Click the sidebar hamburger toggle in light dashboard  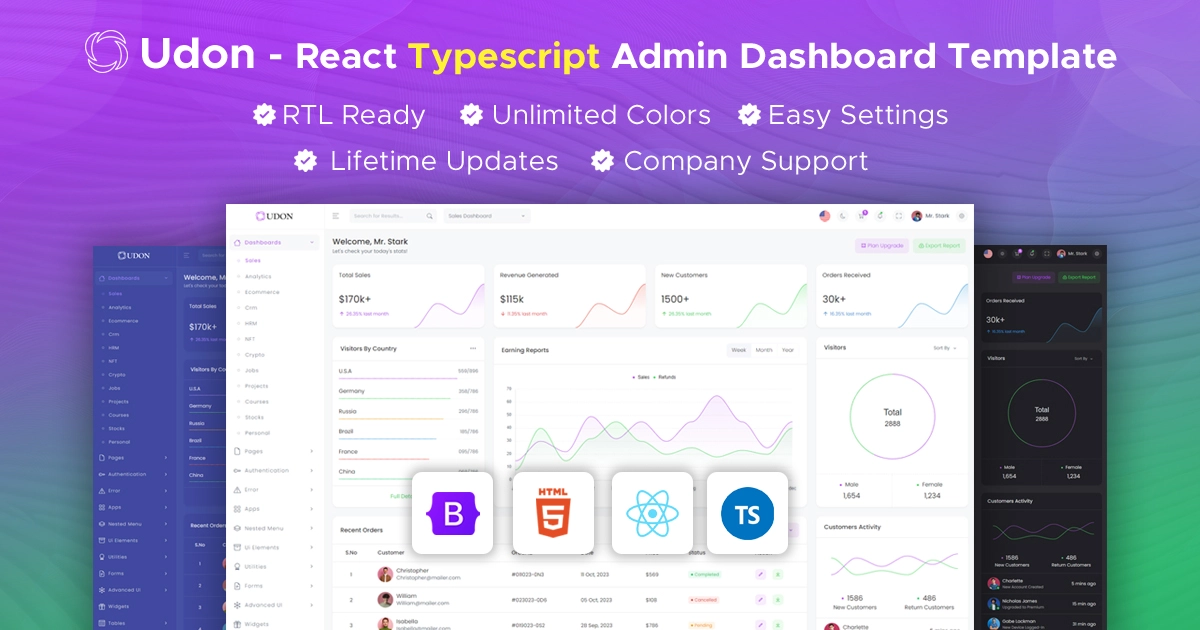pyautogui.click(x=336, y=216)
